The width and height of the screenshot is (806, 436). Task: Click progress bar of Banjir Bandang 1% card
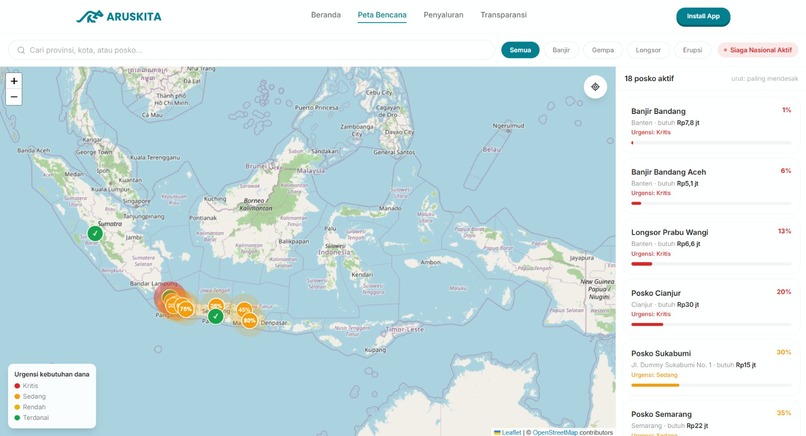[x=711, y=143]
